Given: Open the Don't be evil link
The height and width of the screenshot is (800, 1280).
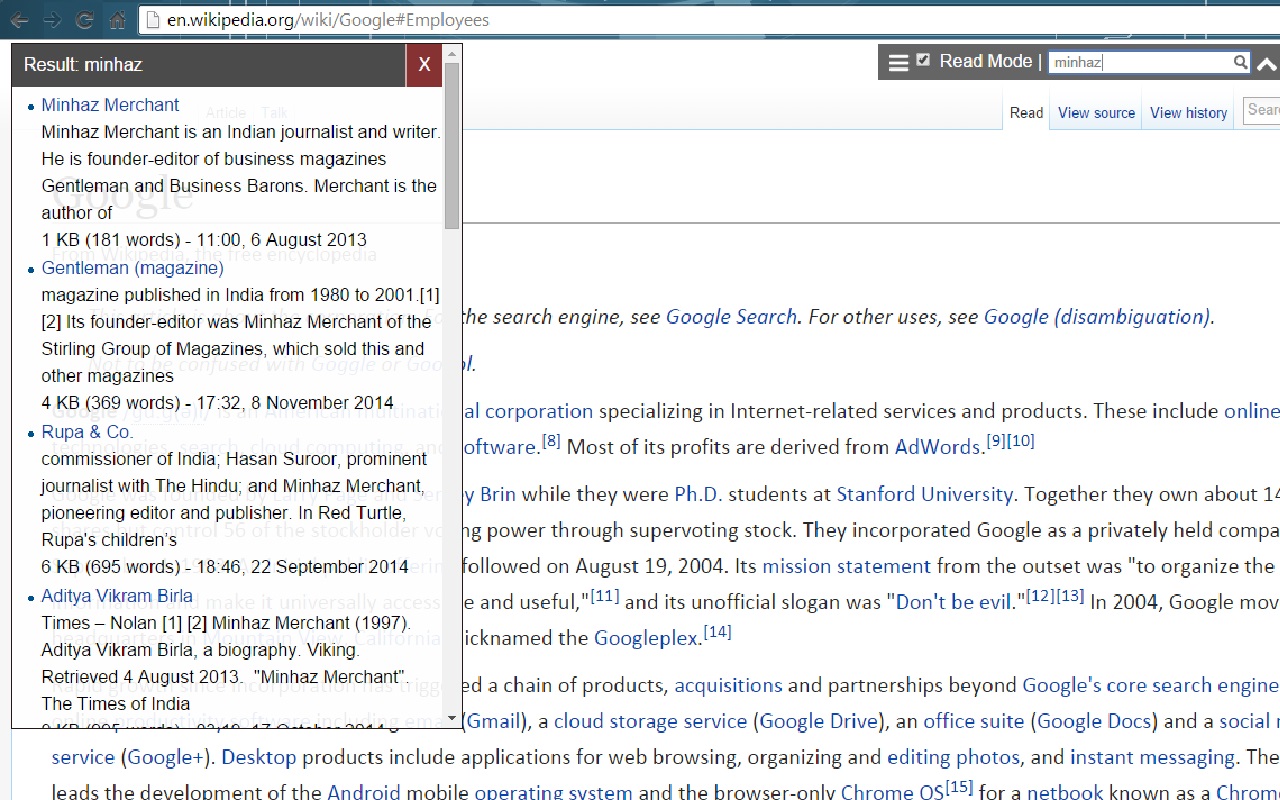Looking at the screenshot, I should coord(954,602).
